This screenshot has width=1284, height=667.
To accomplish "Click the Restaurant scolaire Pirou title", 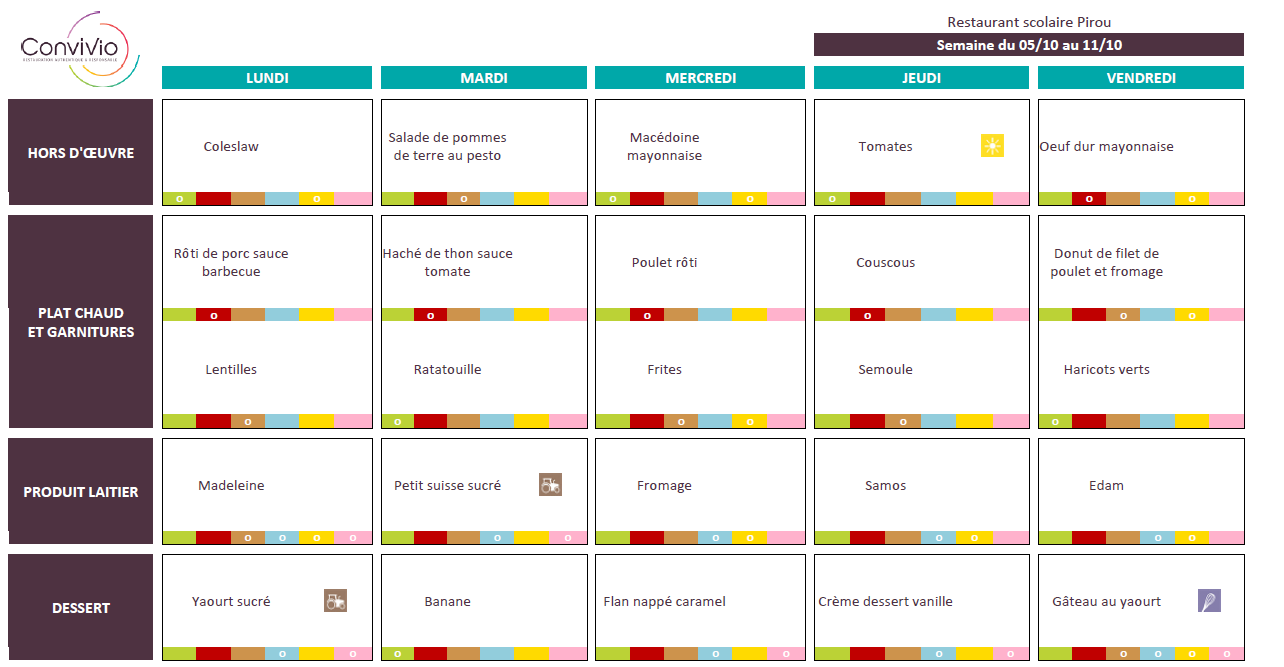I will pos(1029,22).
